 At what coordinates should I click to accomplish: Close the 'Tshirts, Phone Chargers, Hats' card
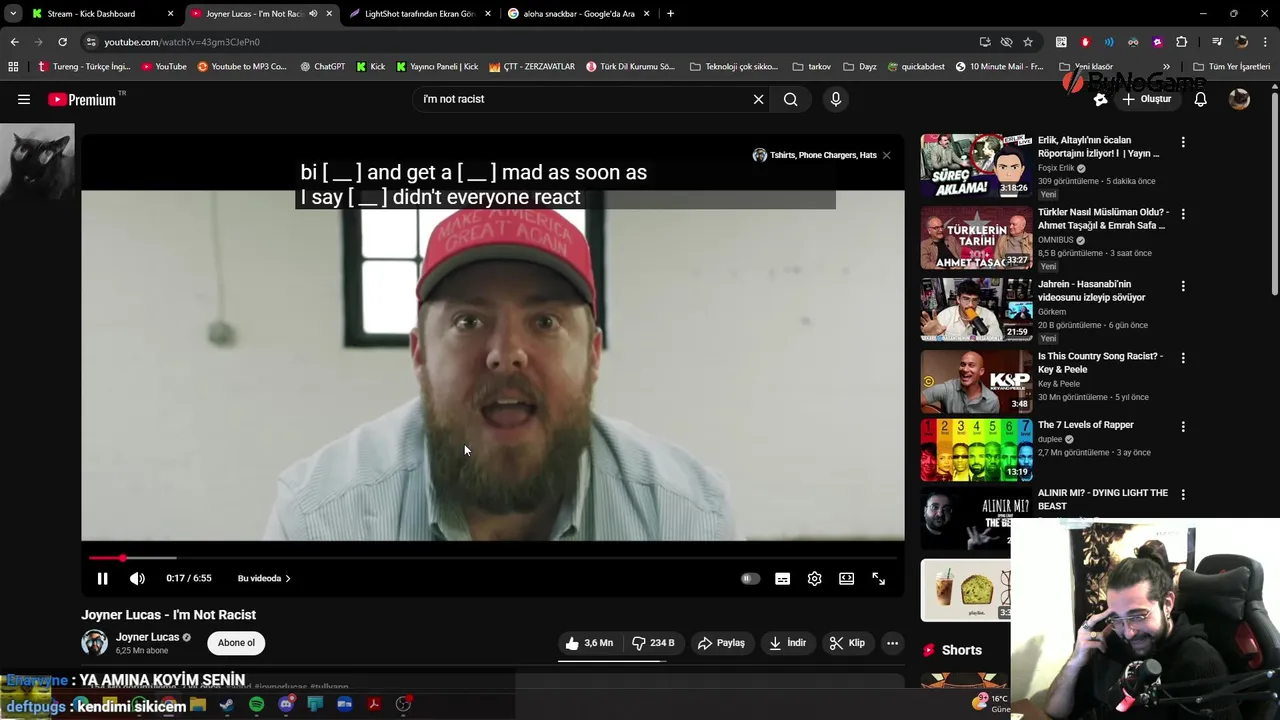[x=886, y=155]
